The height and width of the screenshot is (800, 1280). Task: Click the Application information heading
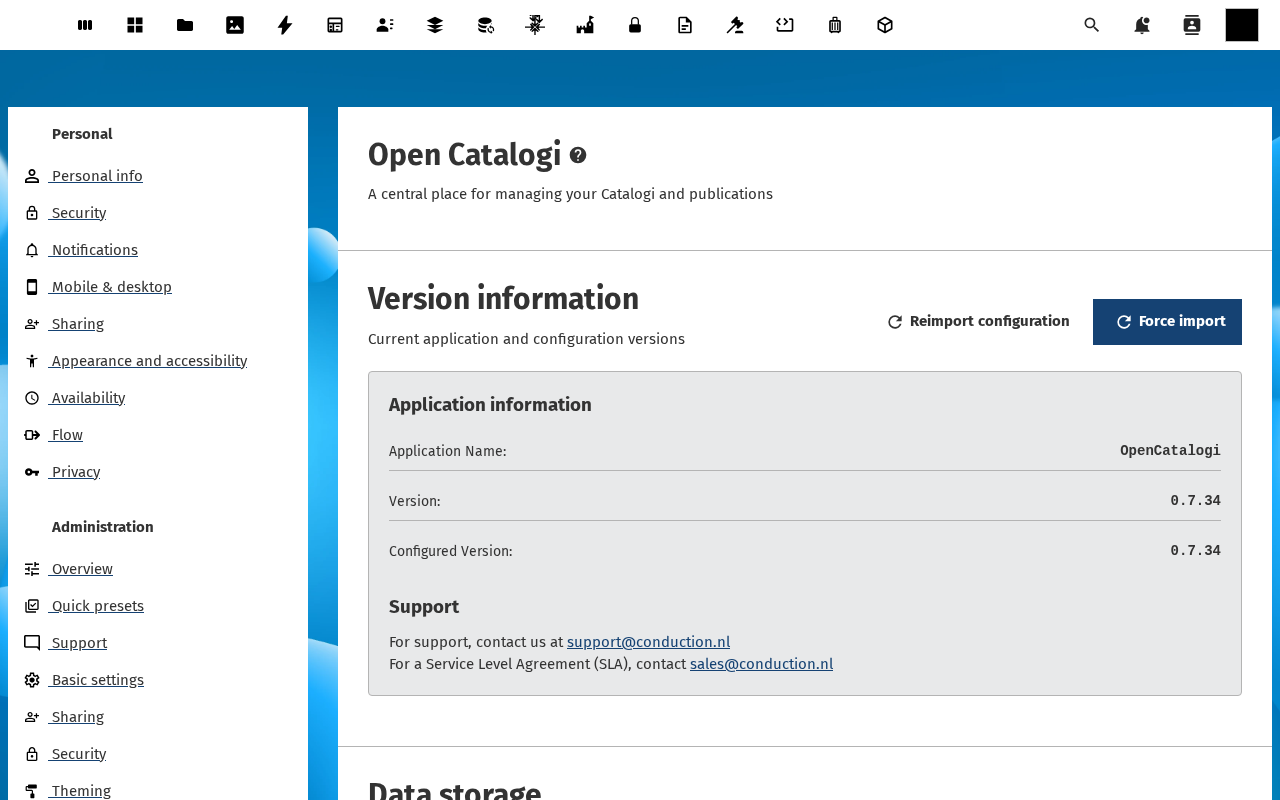pos(490,404)
